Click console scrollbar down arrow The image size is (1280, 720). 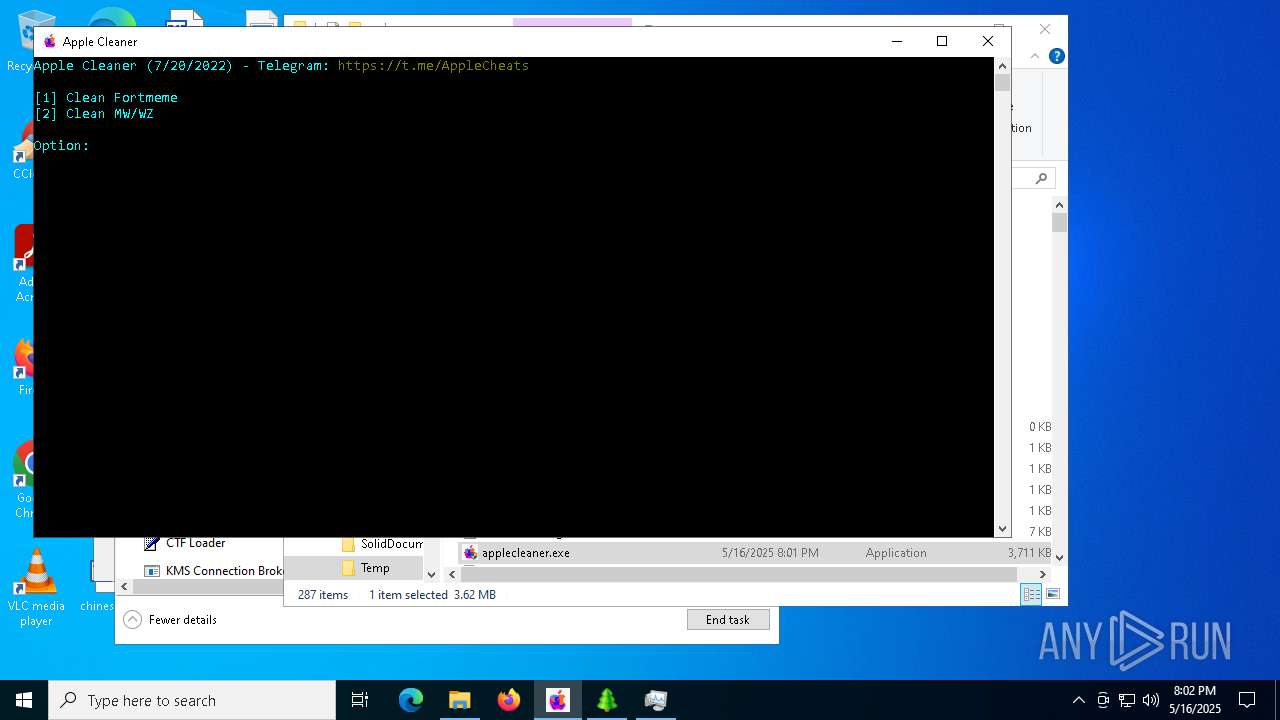click(x=1002, y=529)
